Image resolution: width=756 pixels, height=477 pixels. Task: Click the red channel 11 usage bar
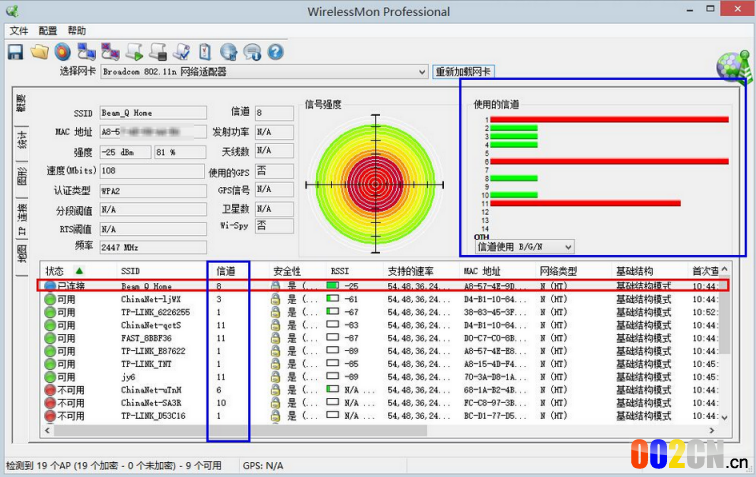point(585,204)
